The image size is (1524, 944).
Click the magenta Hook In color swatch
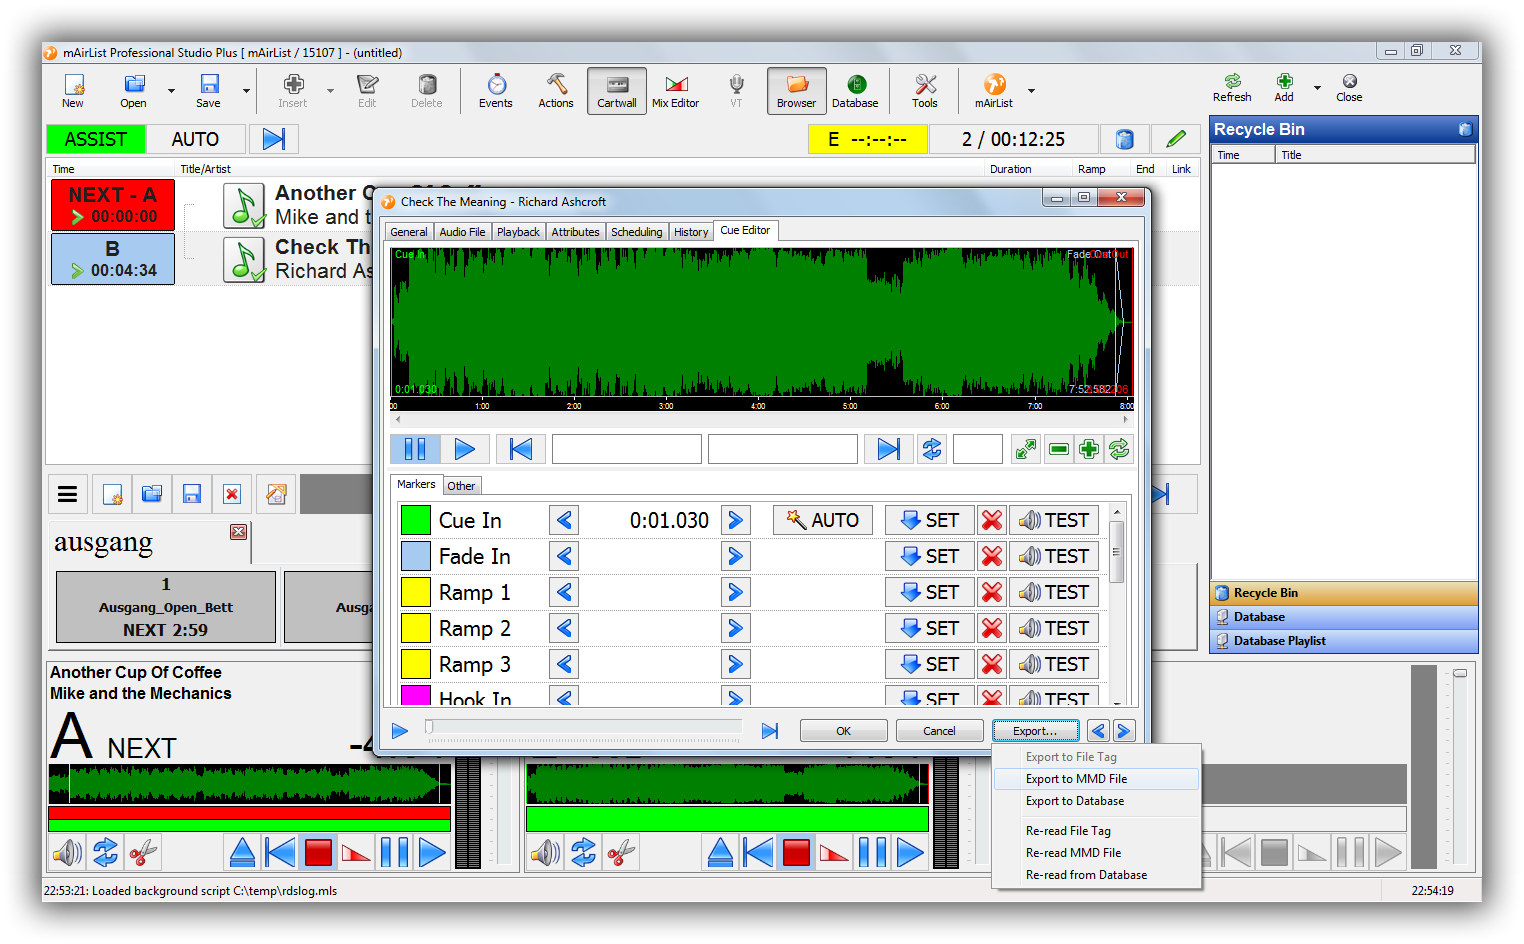pyautogui.click(x=415, y=695)
